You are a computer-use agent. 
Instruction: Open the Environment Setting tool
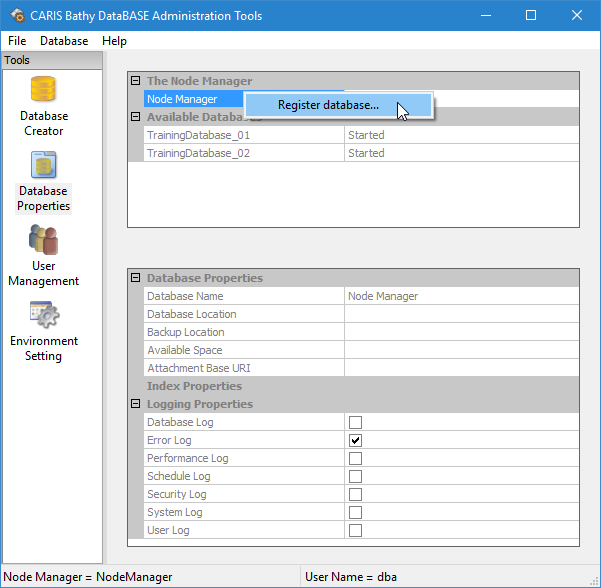44,316
